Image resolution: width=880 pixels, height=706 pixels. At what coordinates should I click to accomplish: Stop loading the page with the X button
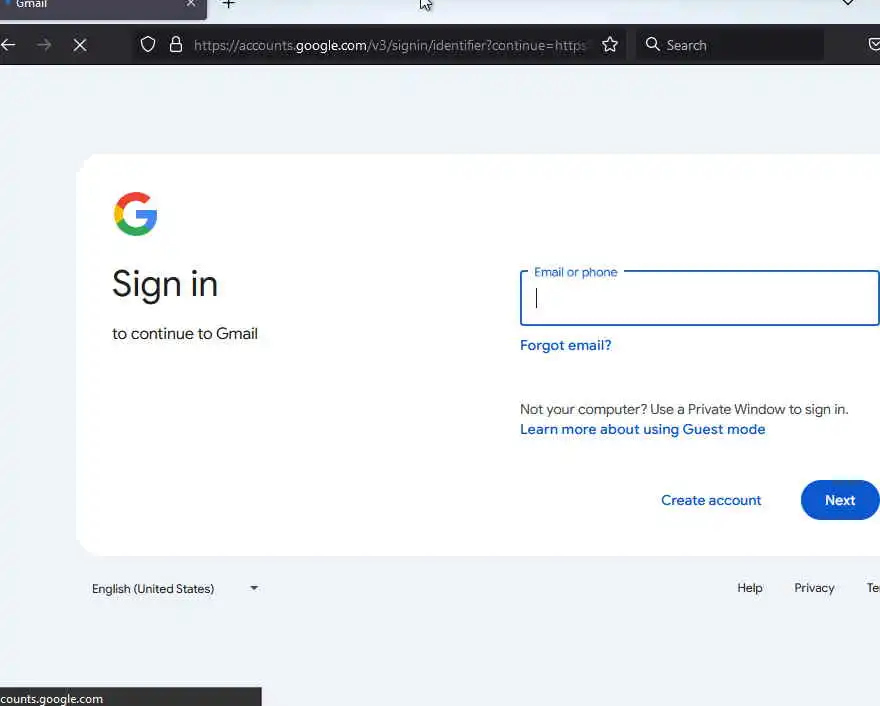tap(80, 45)
